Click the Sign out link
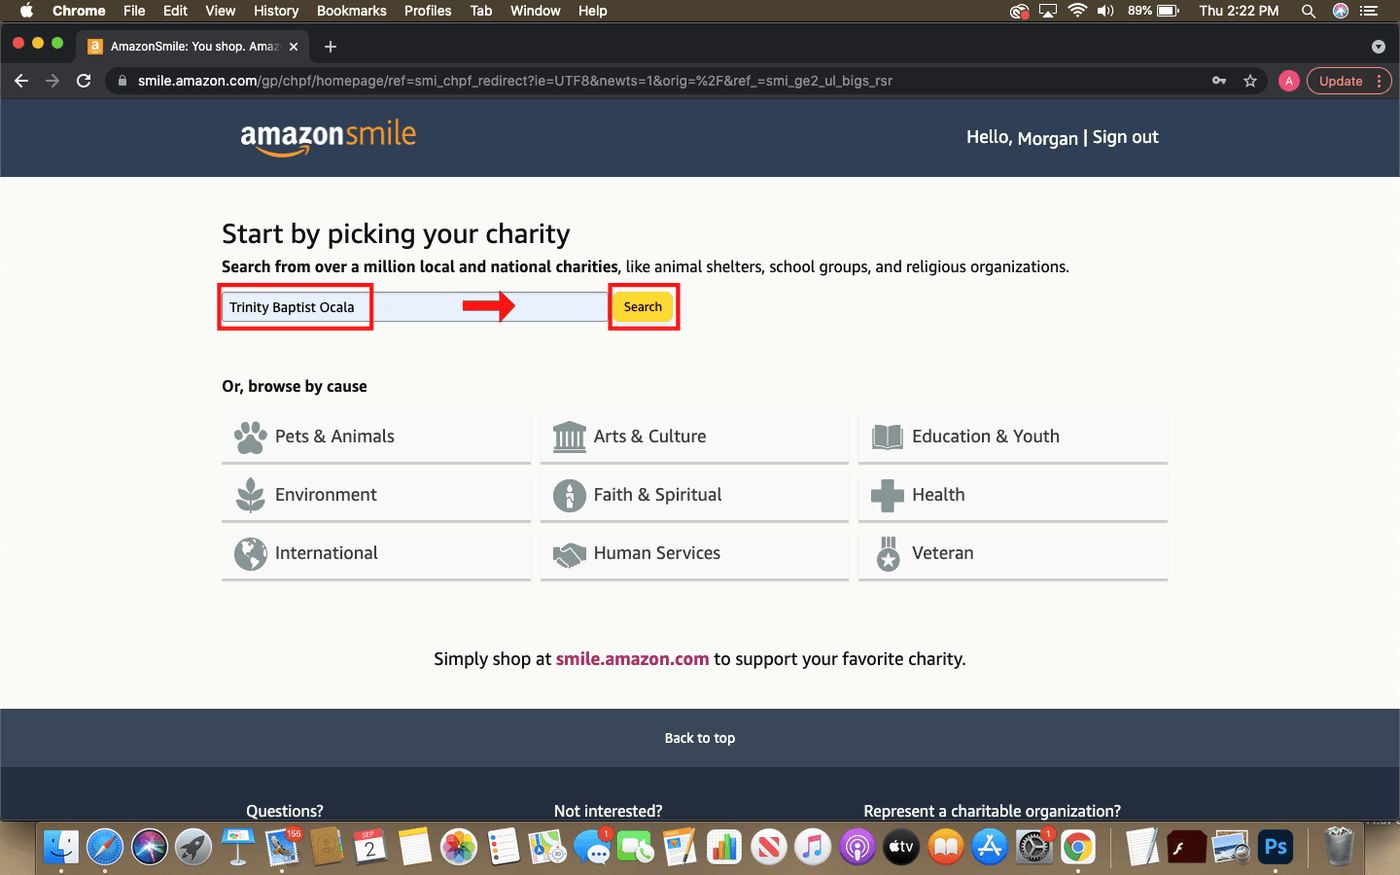Viewport: 1400px width, 875px height. tap(1125, 137)
